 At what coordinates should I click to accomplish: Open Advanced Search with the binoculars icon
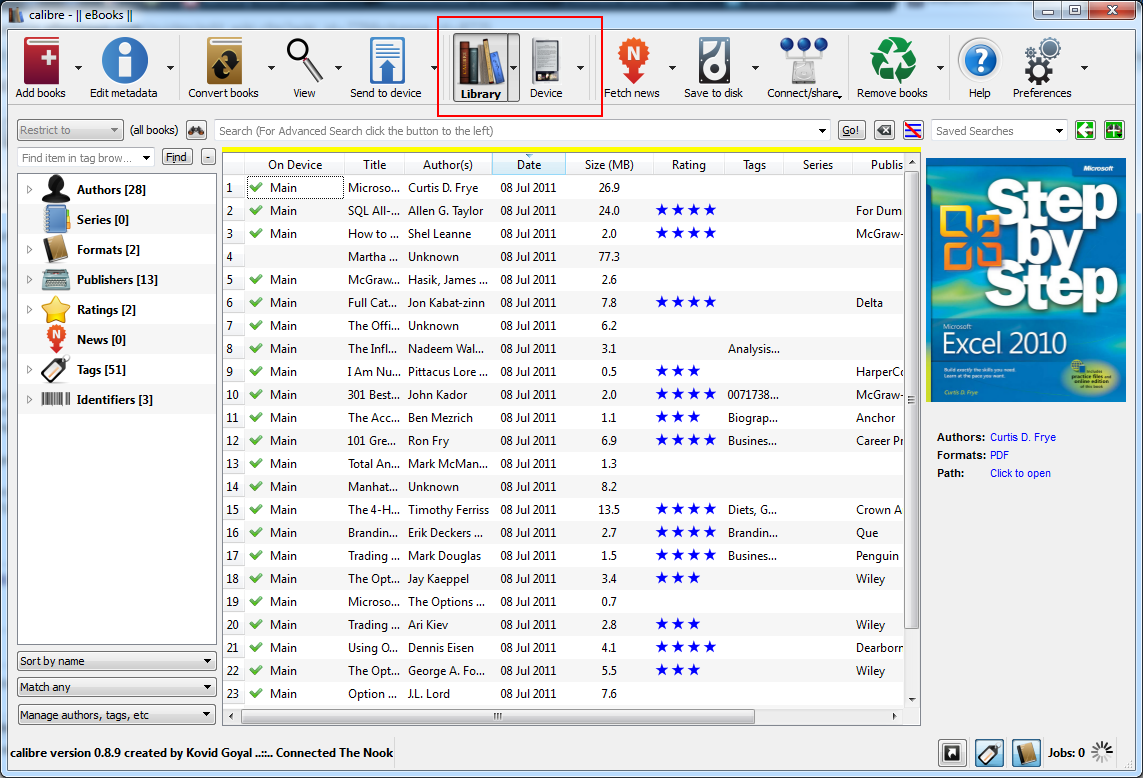(x=196, y=131)
